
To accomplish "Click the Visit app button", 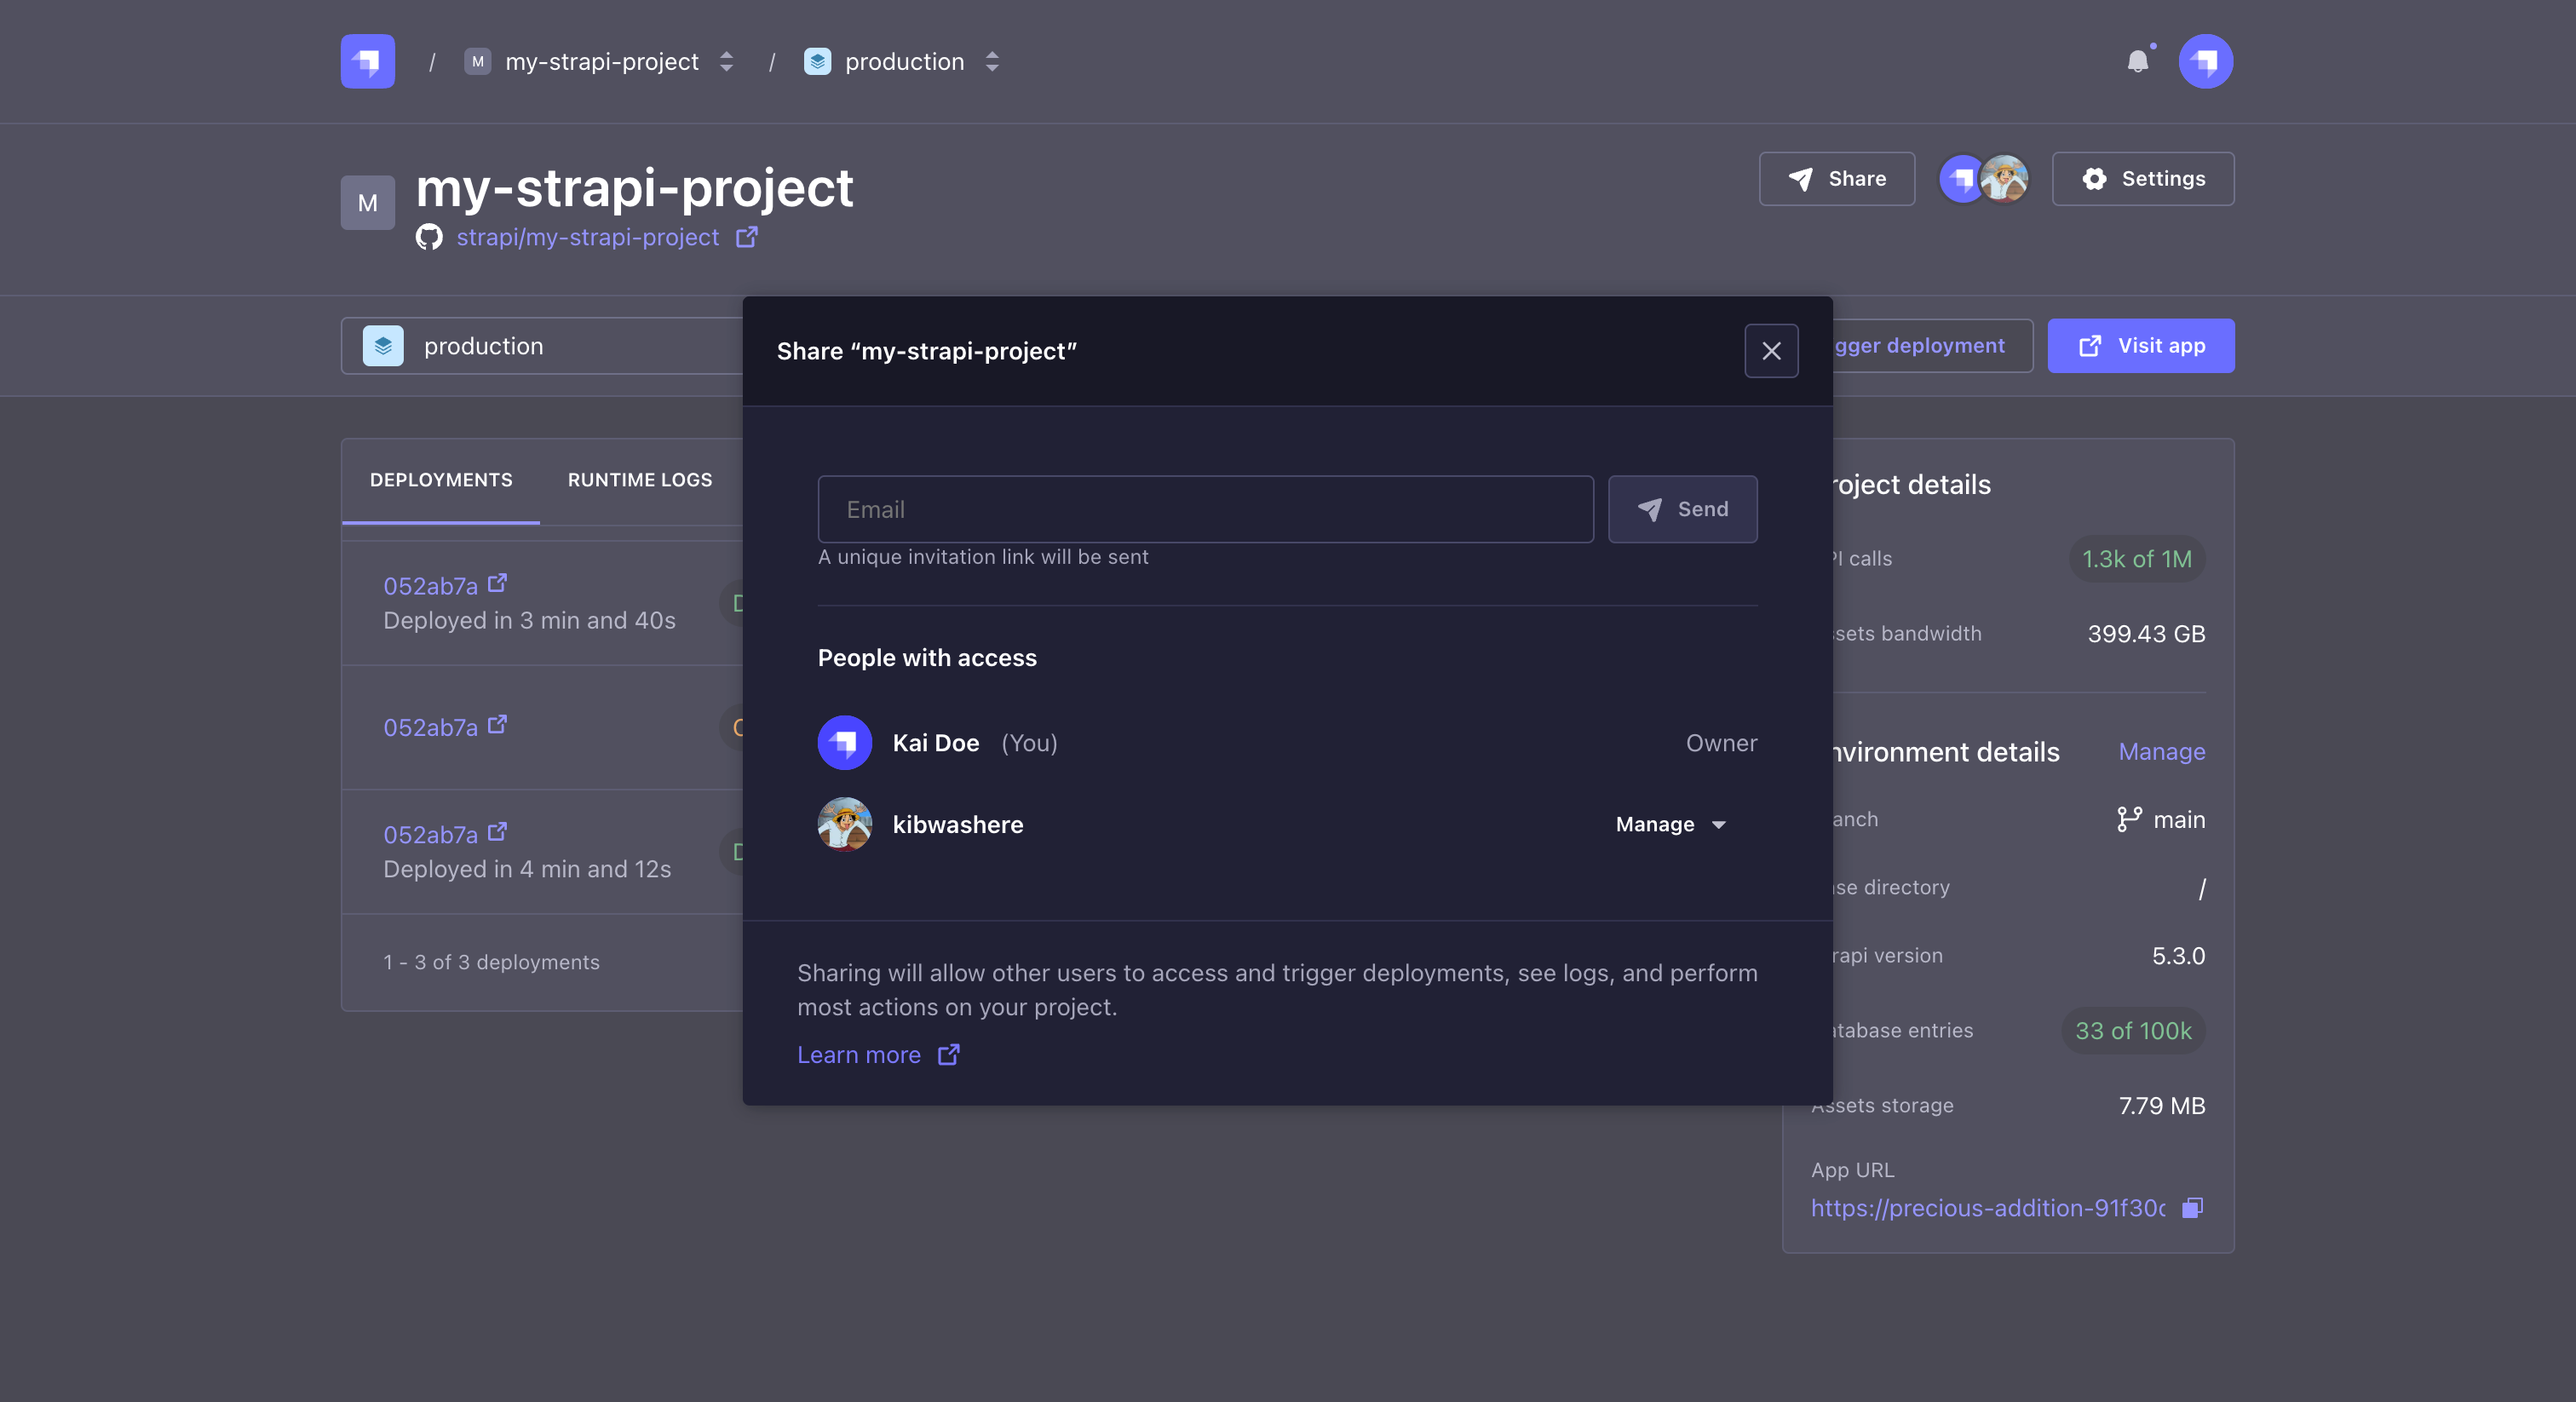I will (x=2140, y=345).
